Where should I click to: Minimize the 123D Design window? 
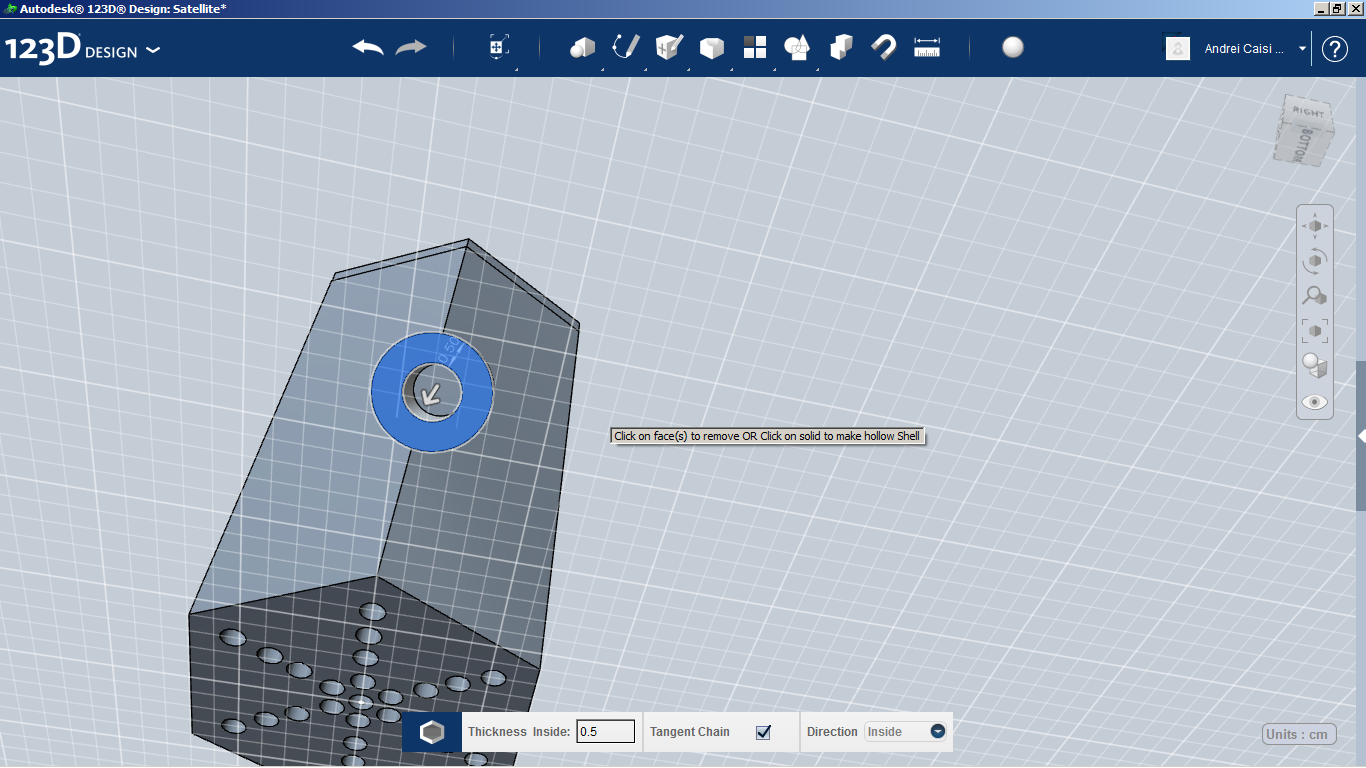point(1320,8)
